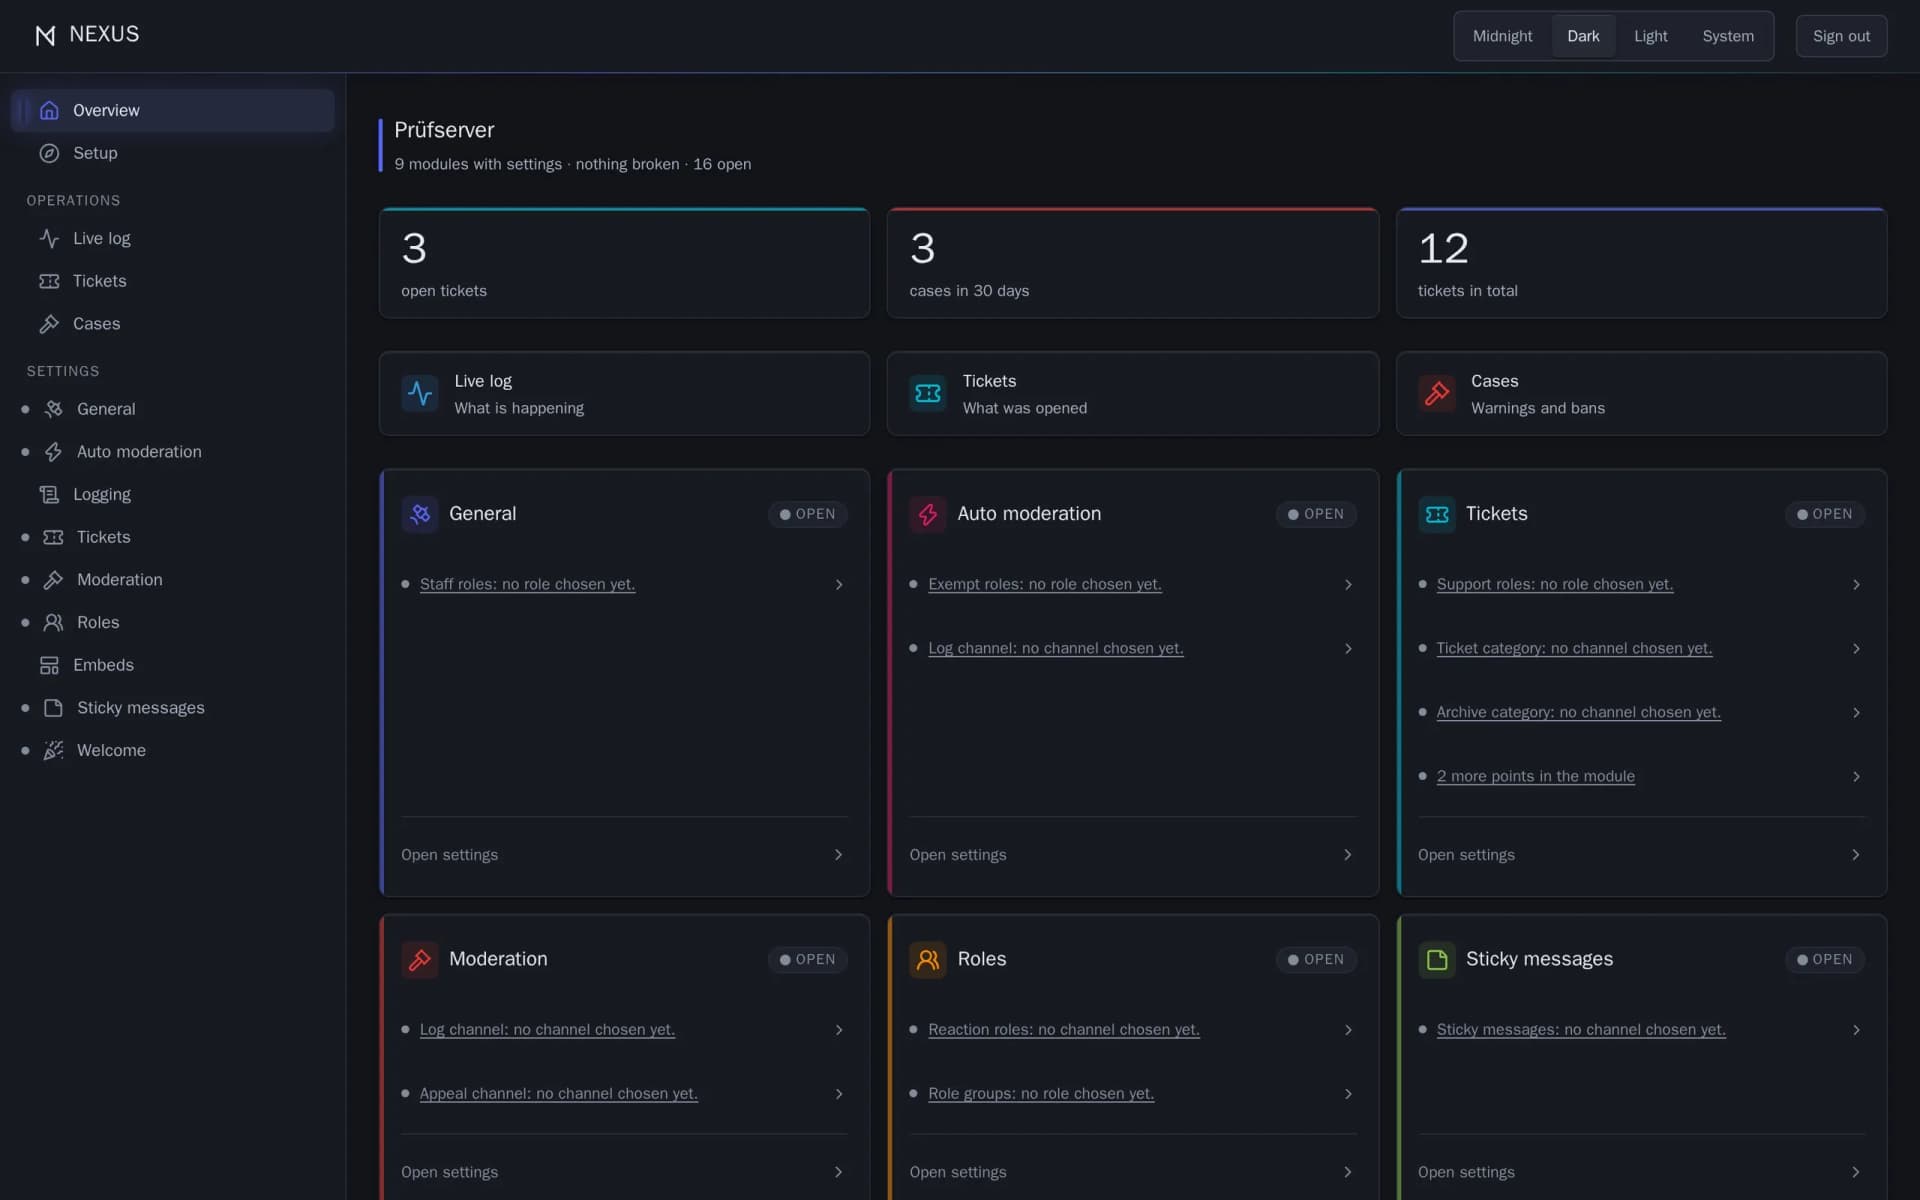This screenshot has height=1200, width=1920.
Task: Click the 3 open tickets stat card
Action: point(624,263)
